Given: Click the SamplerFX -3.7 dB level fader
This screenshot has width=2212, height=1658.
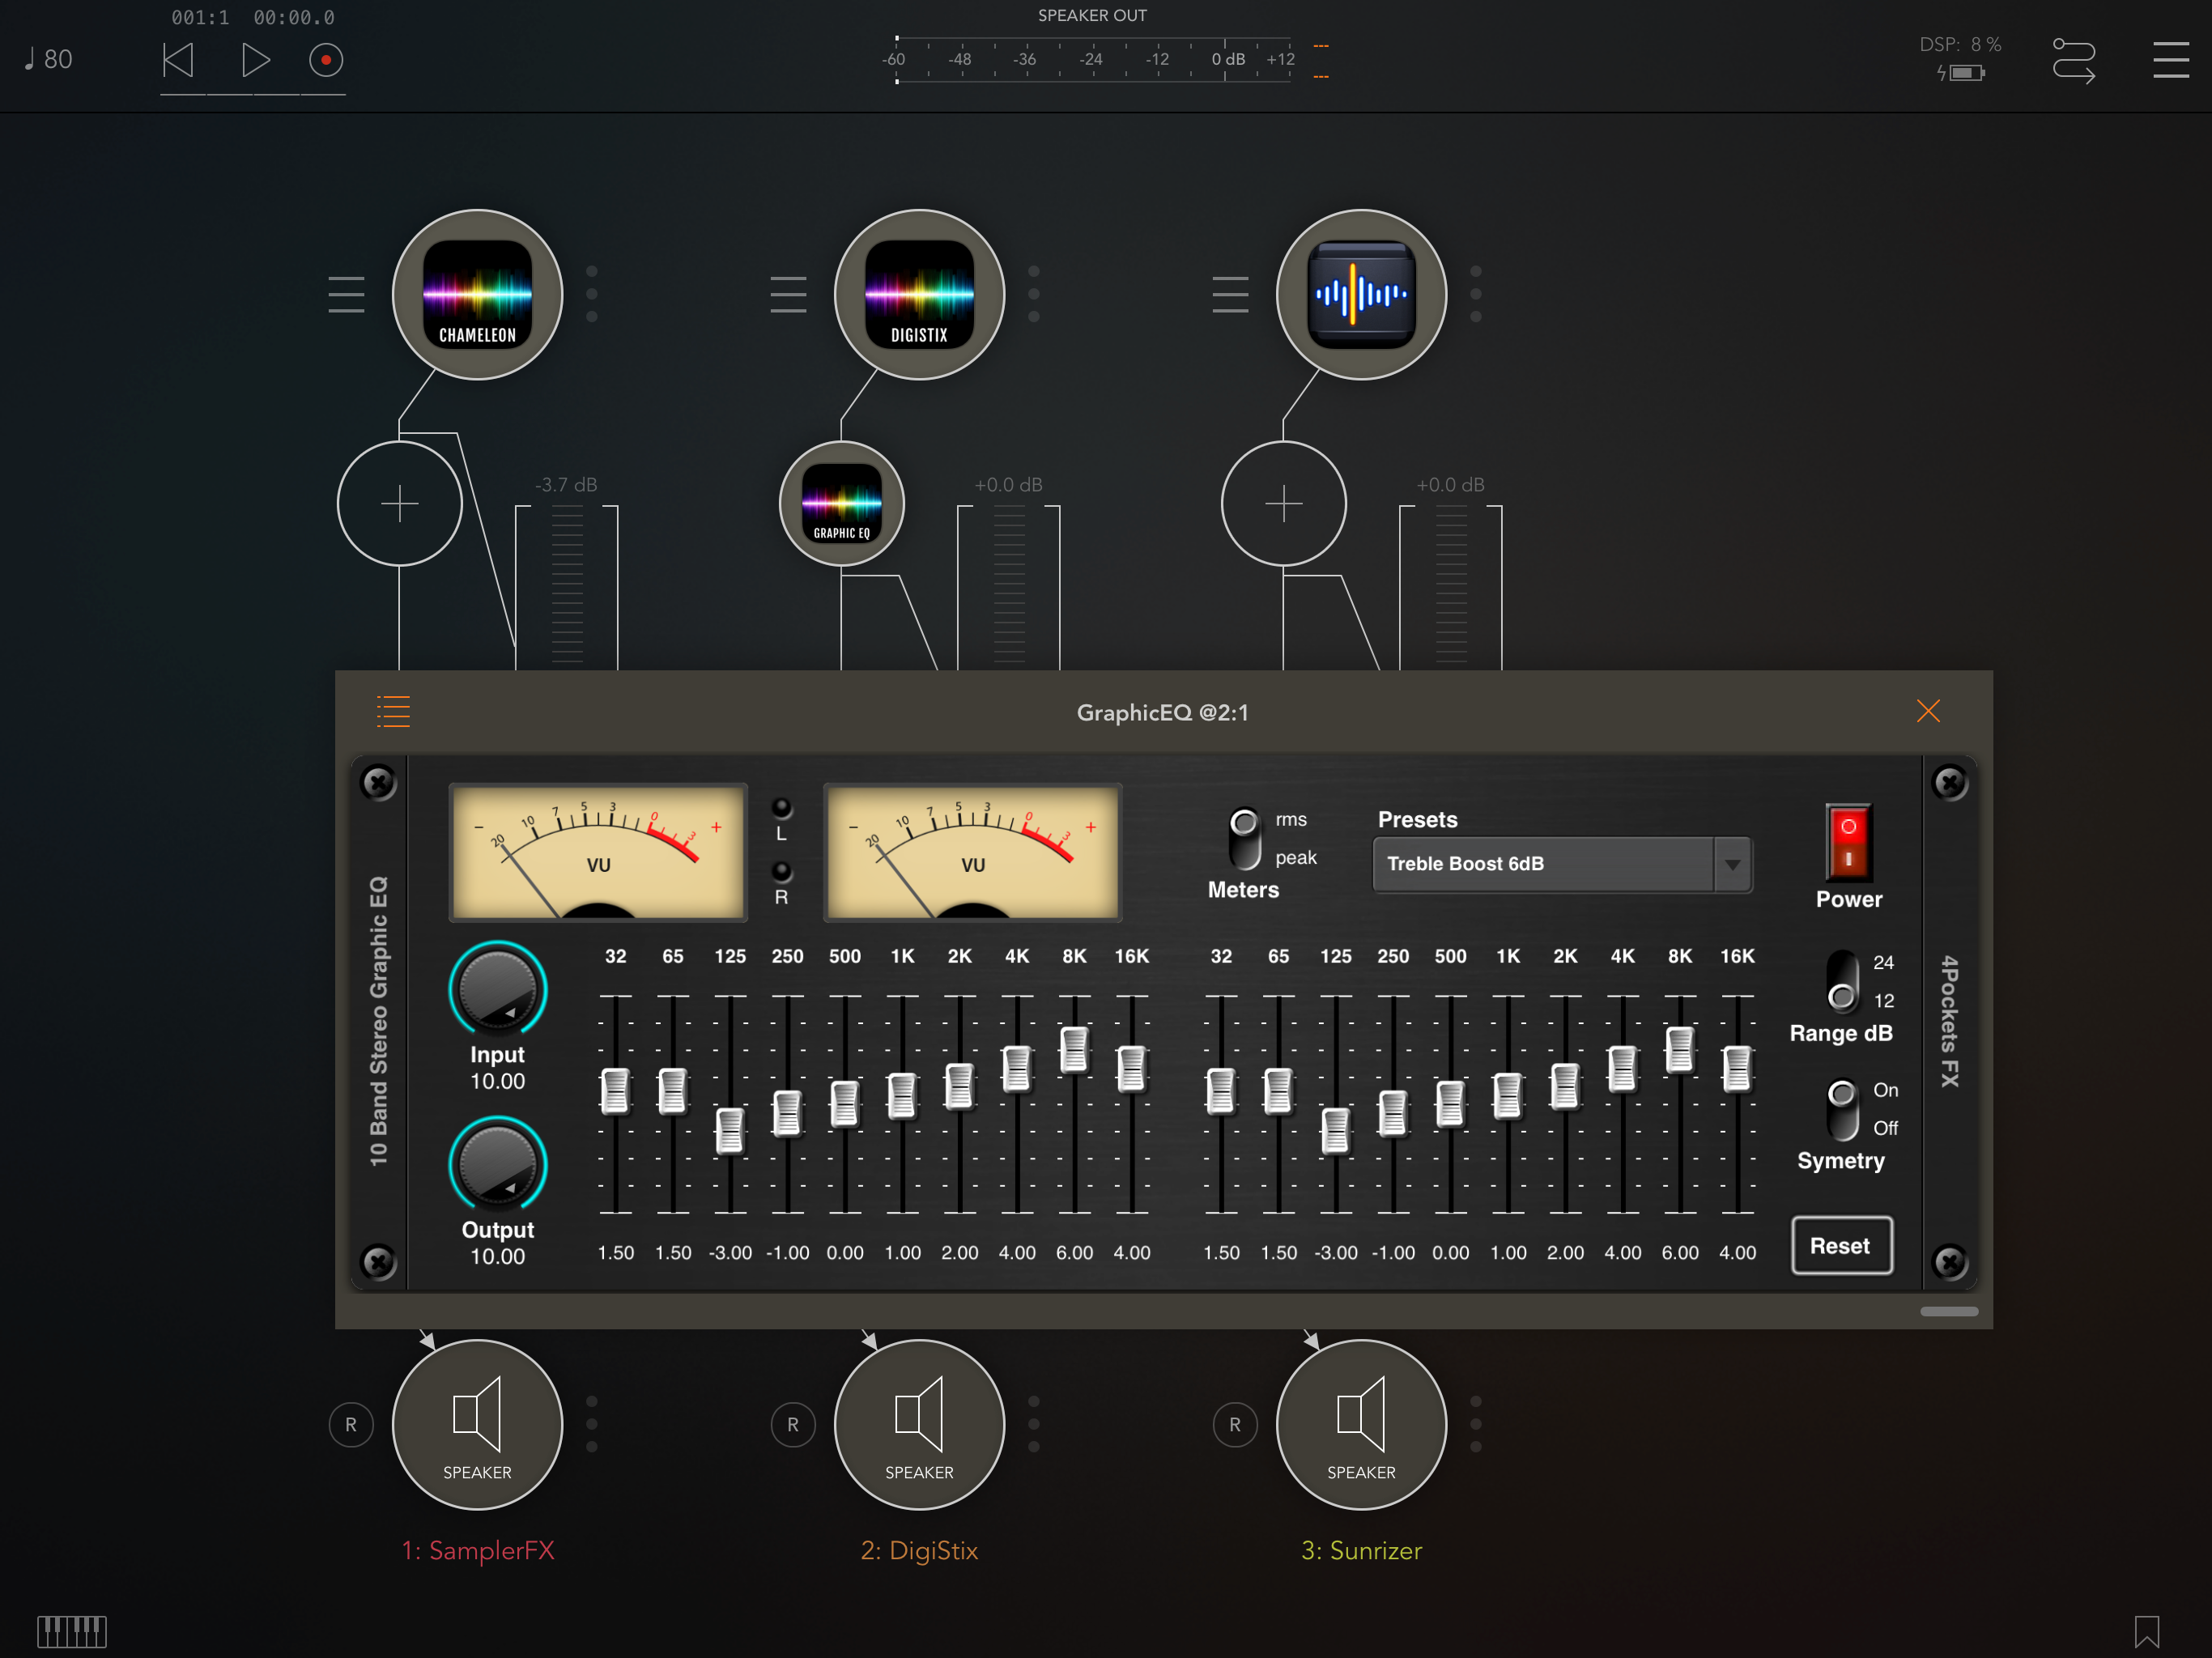Looking at the screenshot, I should (x=567, y=586).
